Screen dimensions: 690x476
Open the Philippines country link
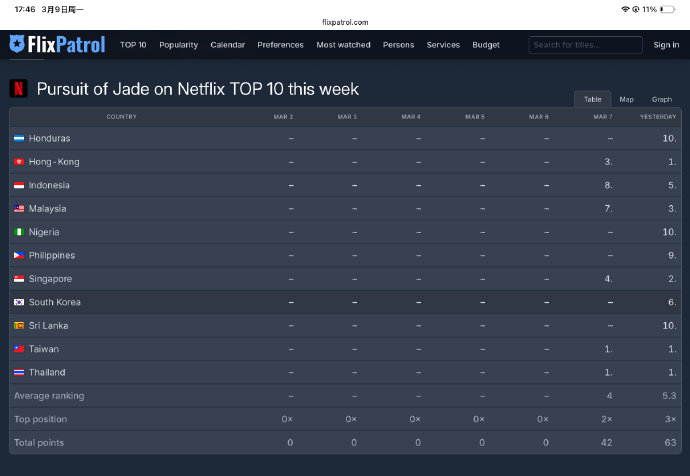point(52,255)
